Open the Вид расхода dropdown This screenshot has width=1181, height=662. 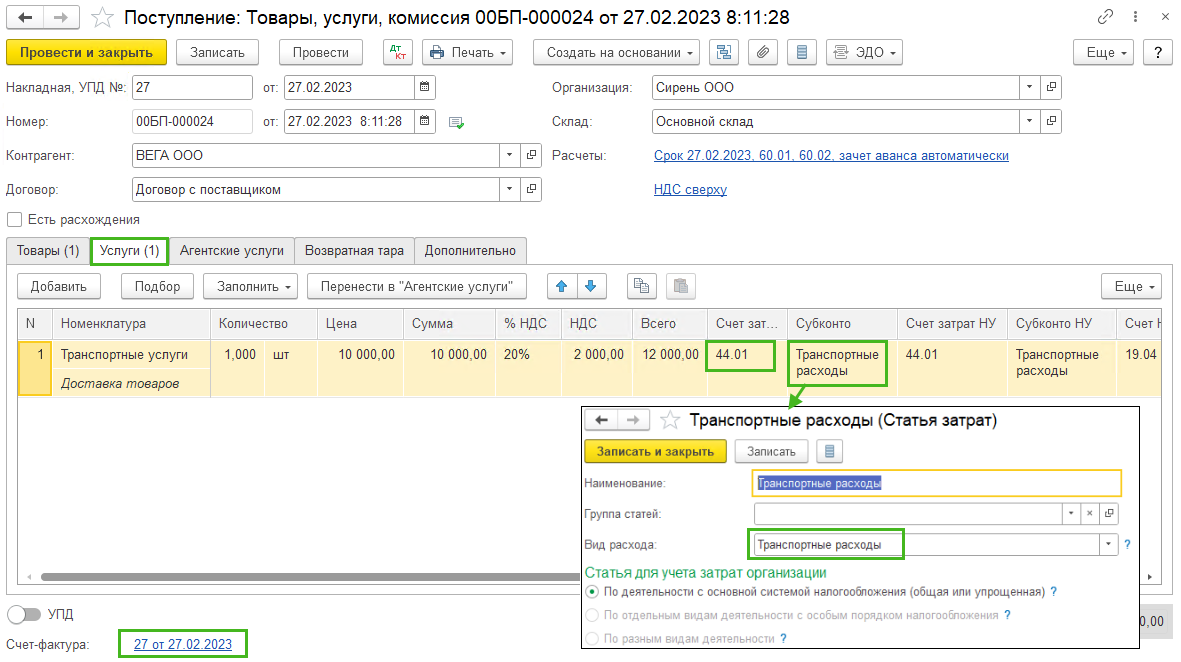pos(1108,545)
